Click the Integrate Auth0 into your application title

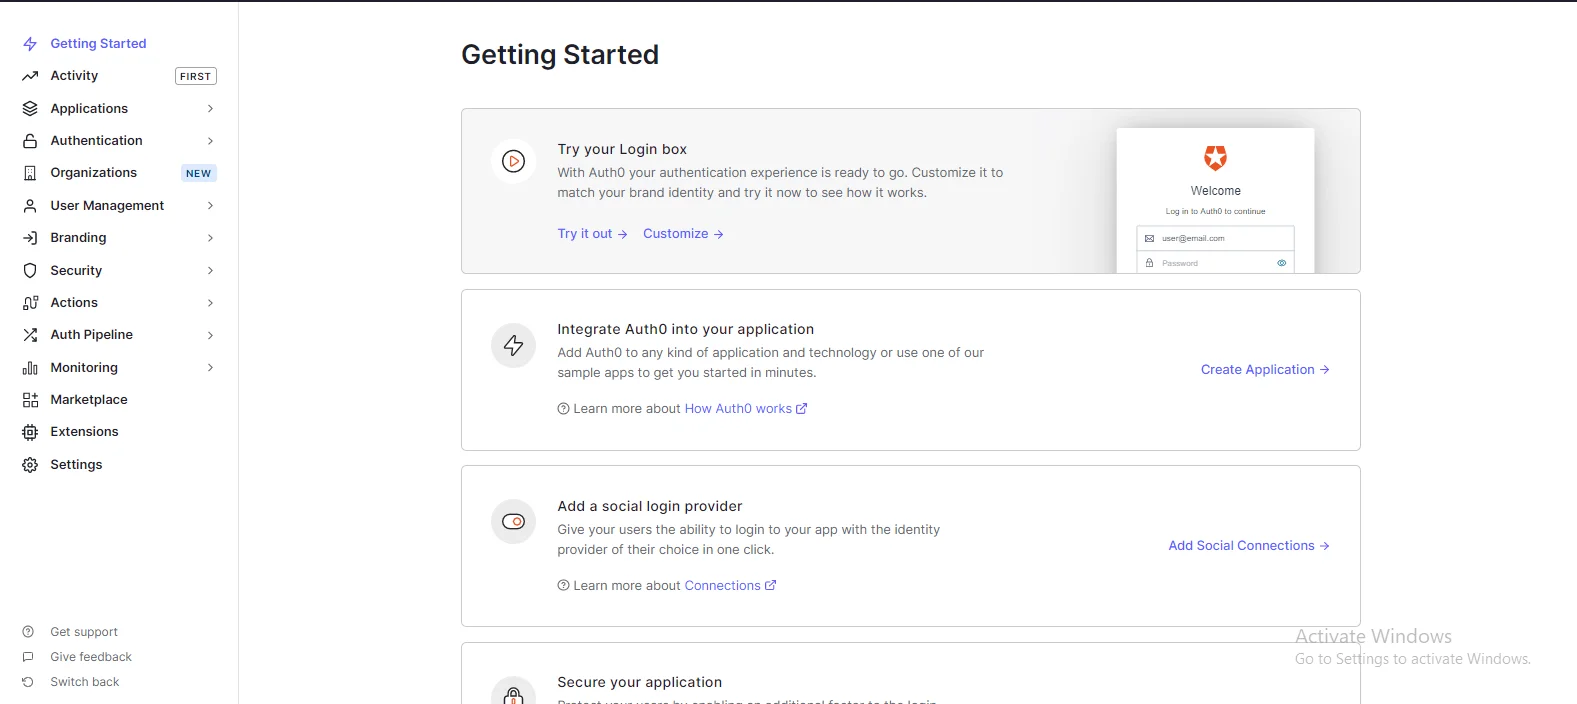tap(686, 329)
